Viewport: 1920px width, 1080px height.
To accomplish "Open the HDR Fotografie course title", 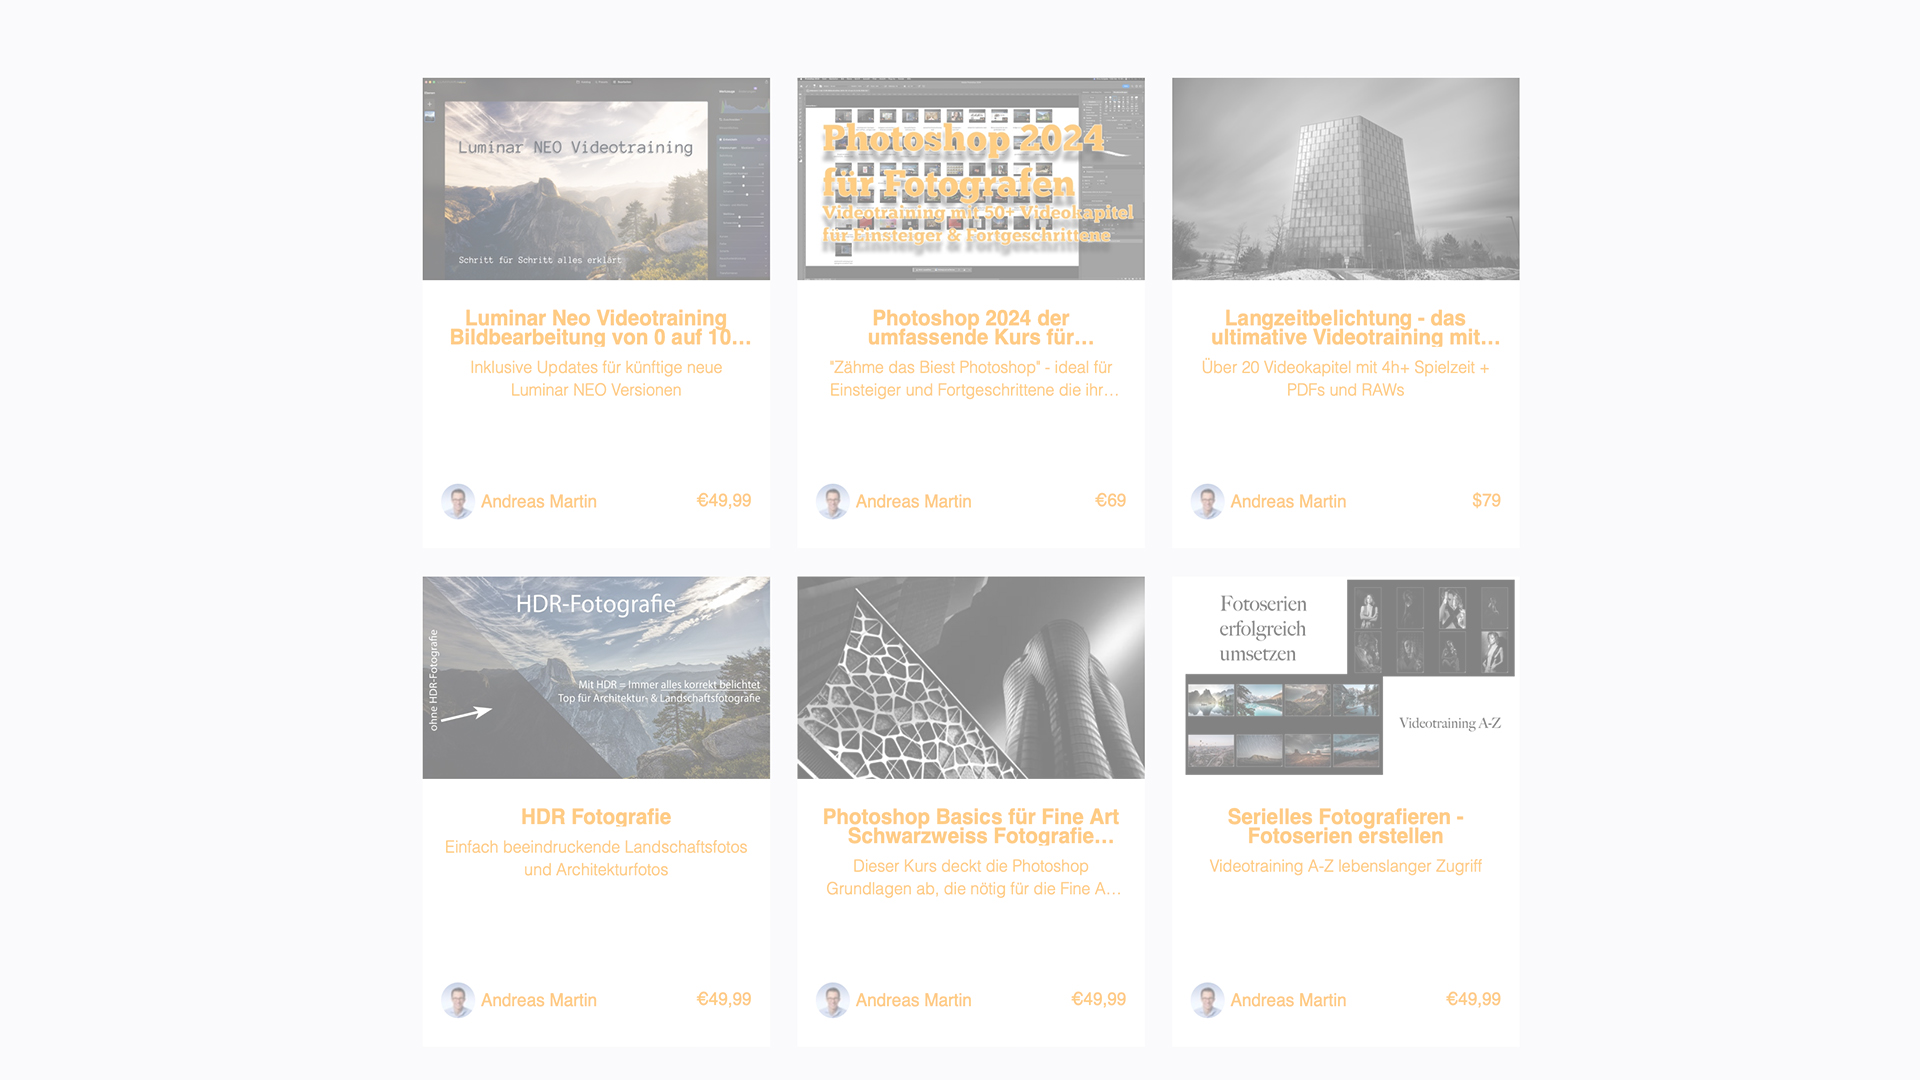I will click(596, 817).
